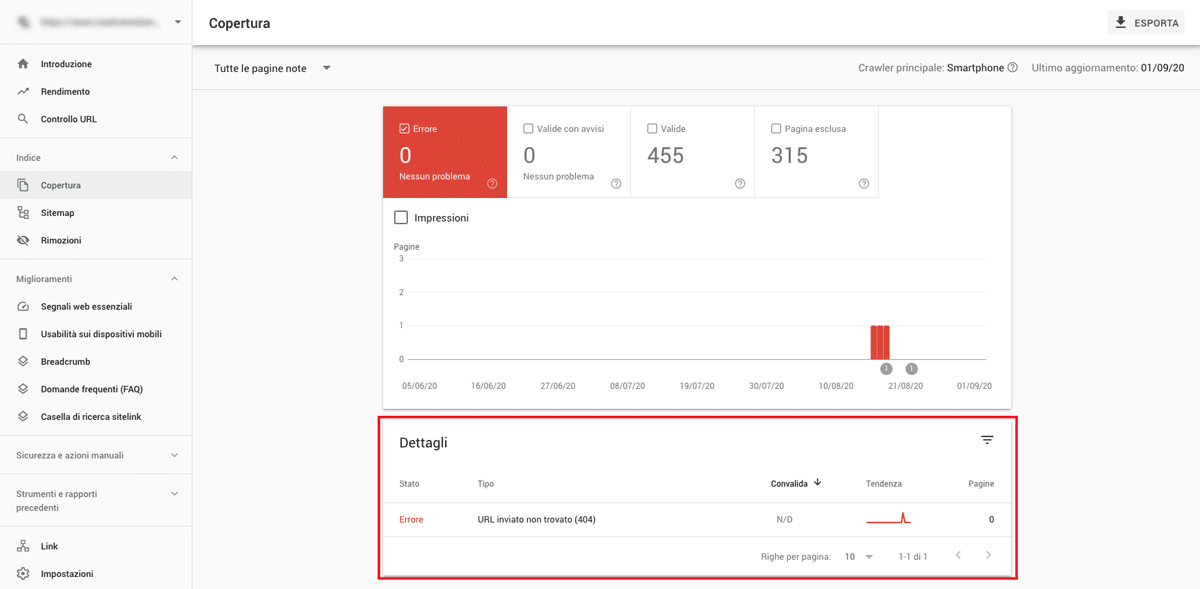Click the Controllo URL magnifier icon
The image size is (1200, 589).
pos(23,119)
